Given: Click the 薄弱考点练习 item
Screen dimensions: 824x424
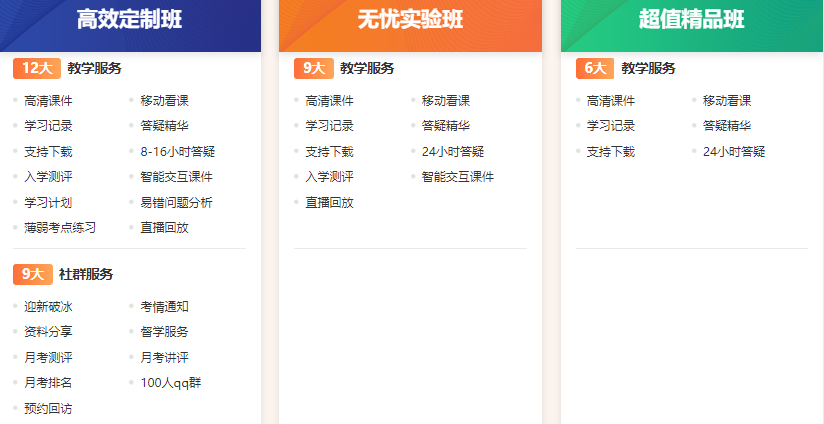Looking at the screenshot, I should click(x=60, y=228).
